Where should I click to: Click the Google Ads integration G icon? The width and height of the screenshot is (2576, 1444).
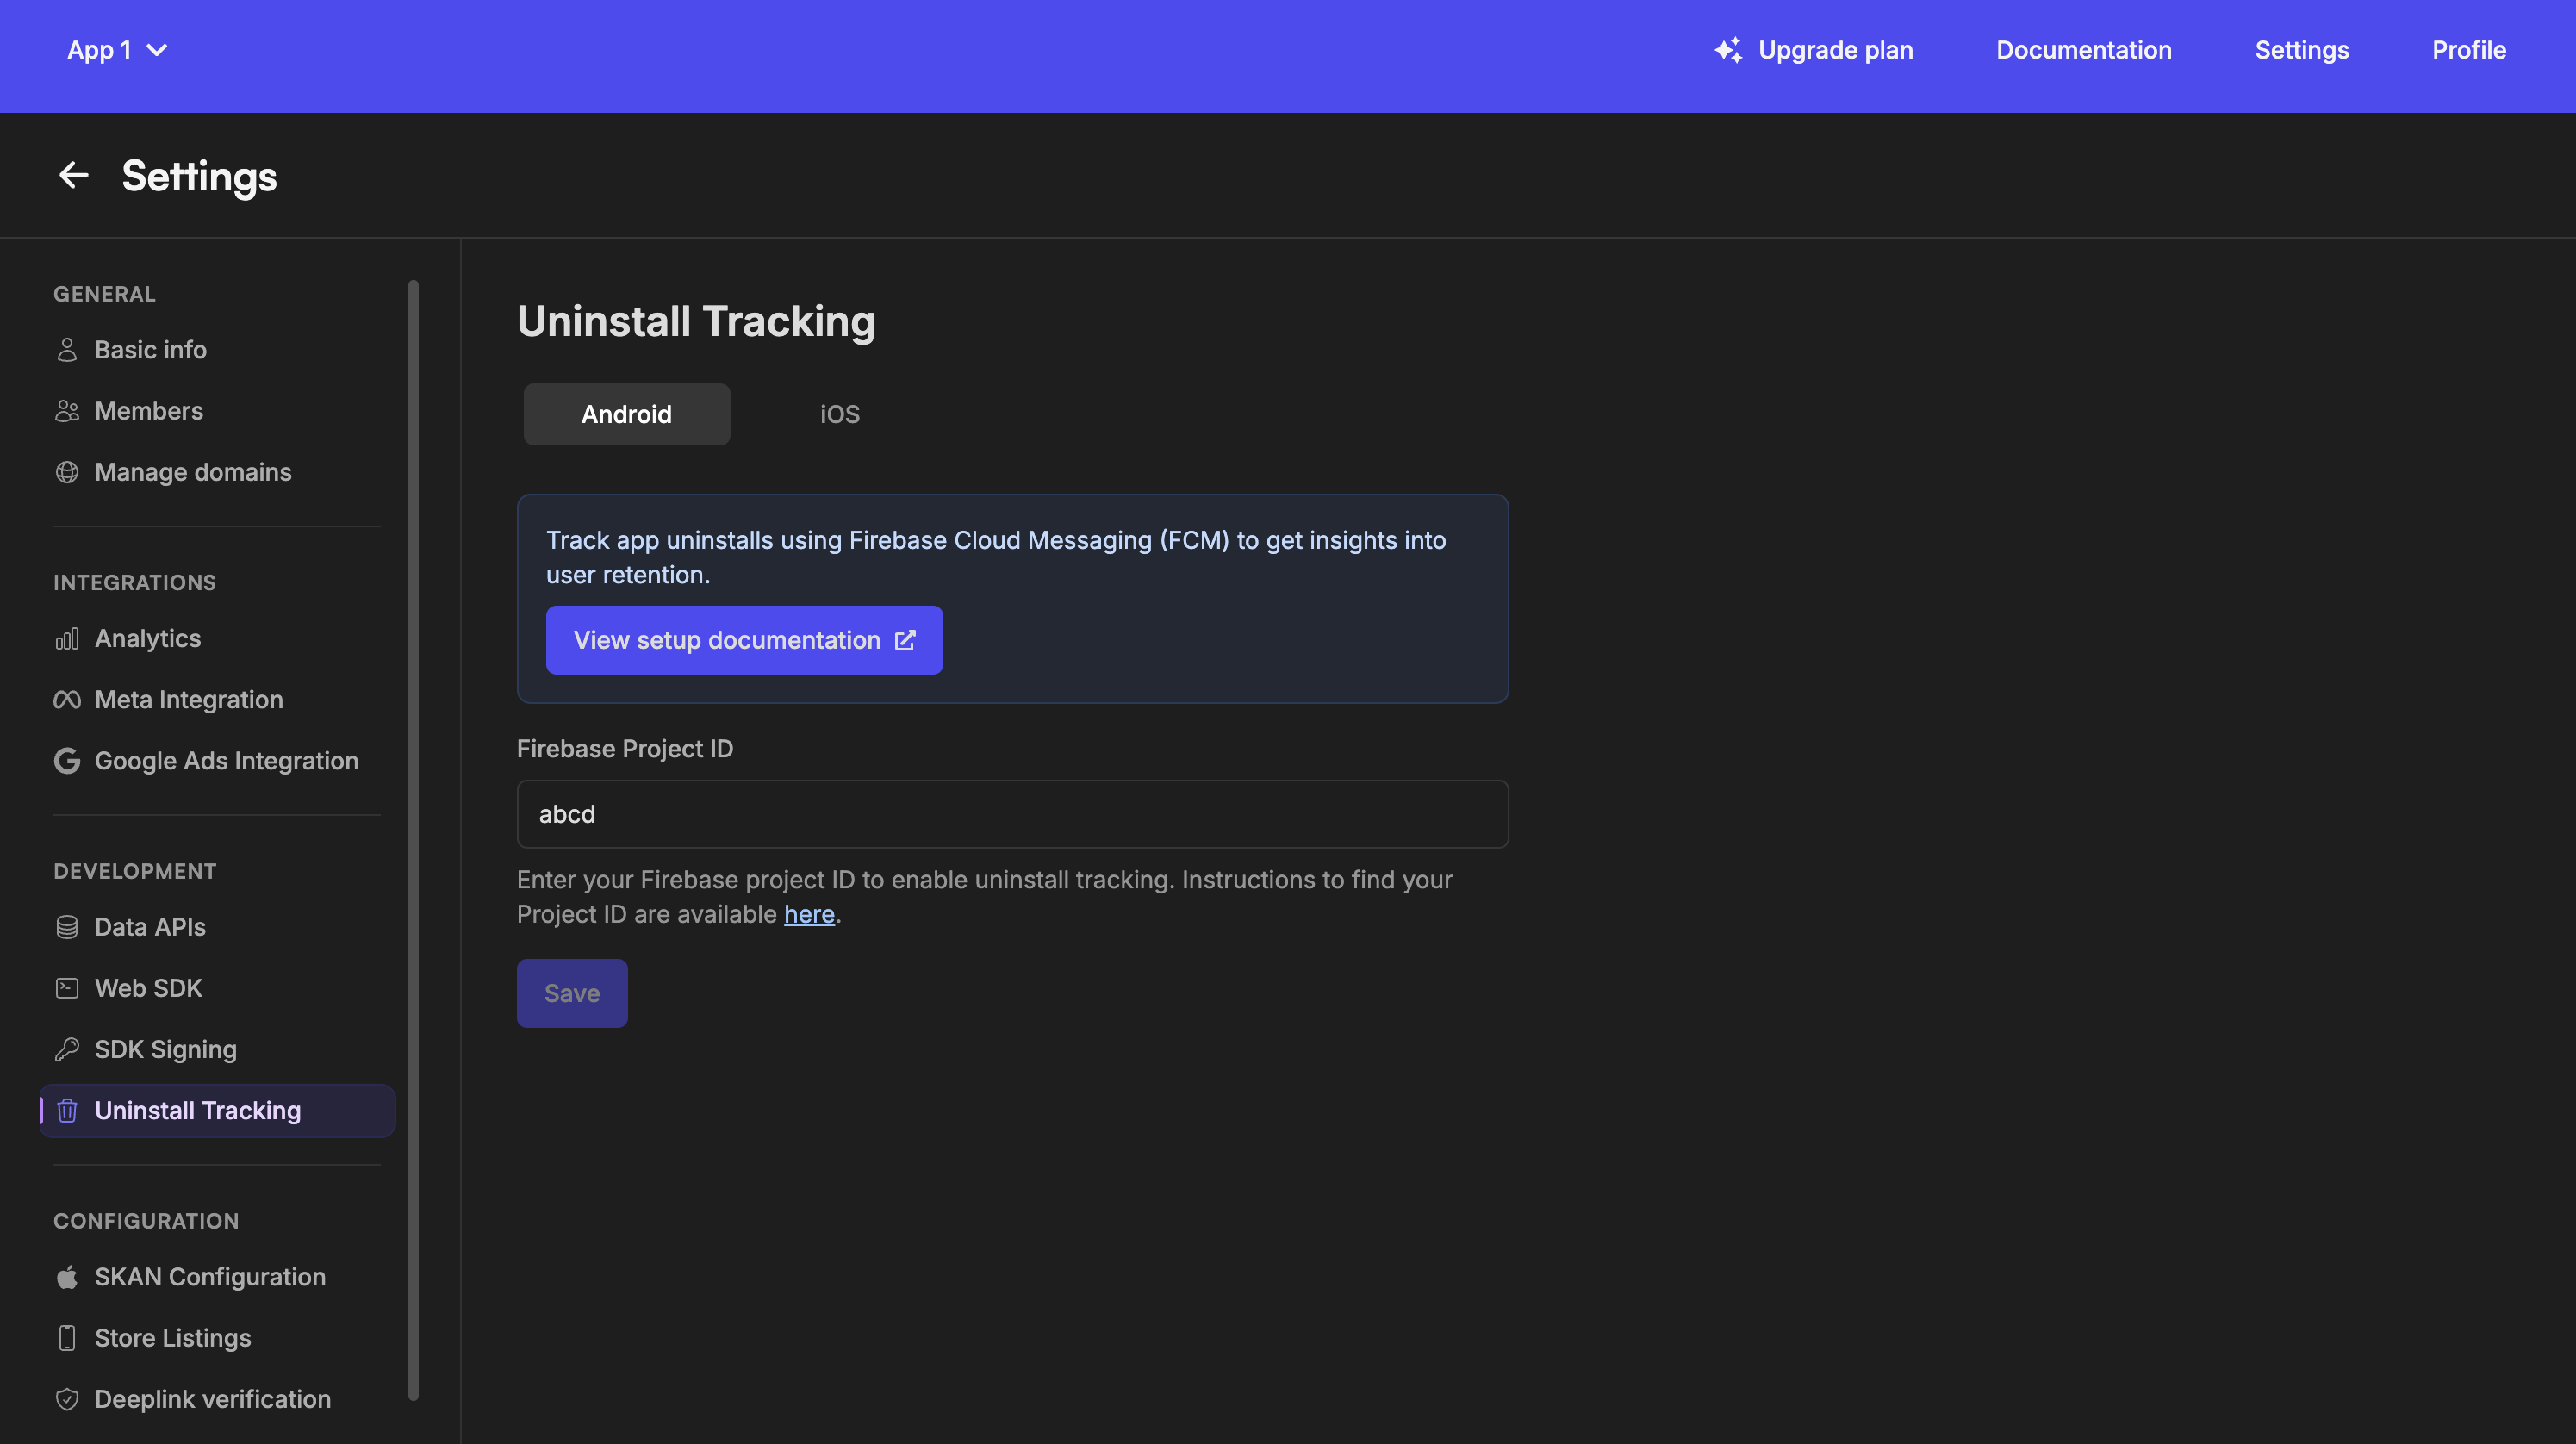click(66, 760)
